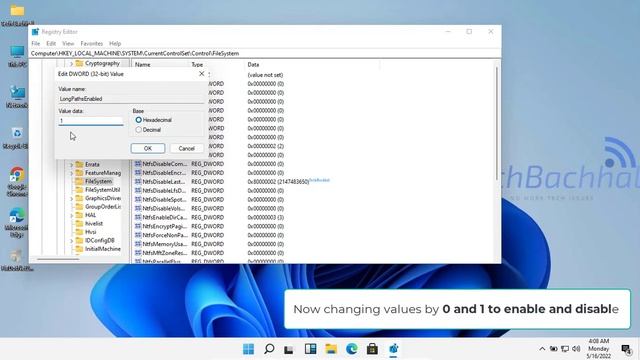This screenshot has height=360, width=640.
Task: Expand the FeatureManagement tree key
Action: (x=71, y=173)
